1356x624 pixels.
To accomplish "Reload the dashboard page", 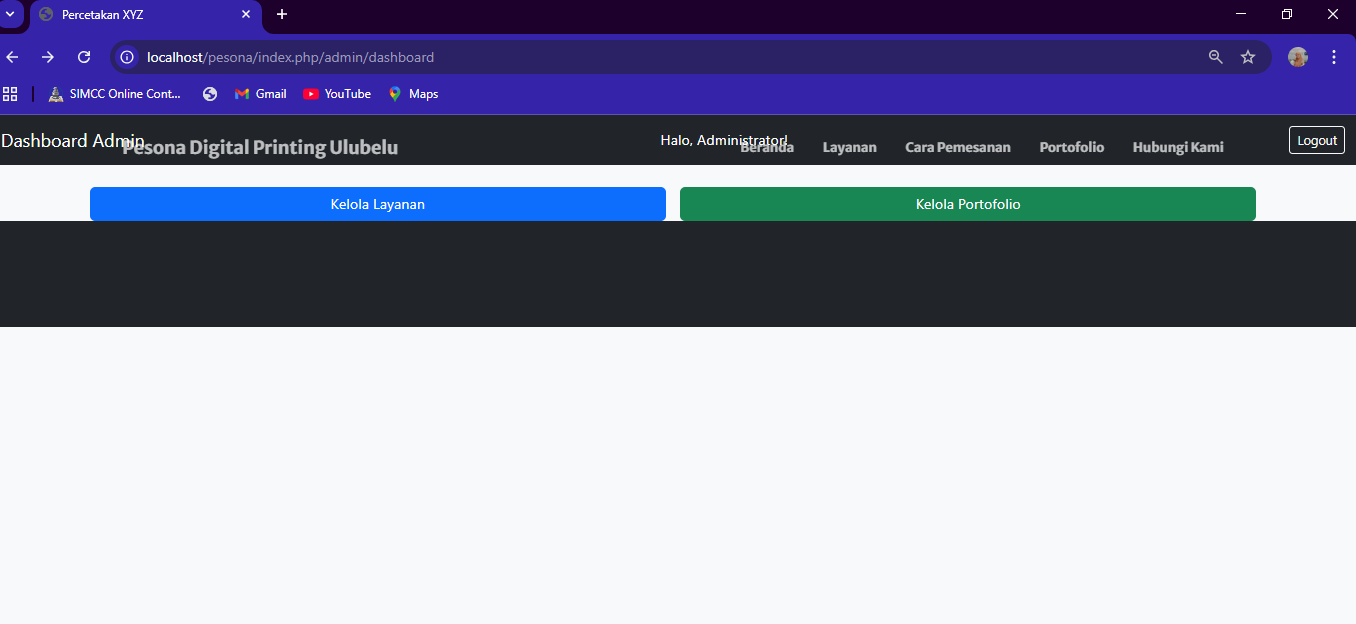I will tap(84, 57).
